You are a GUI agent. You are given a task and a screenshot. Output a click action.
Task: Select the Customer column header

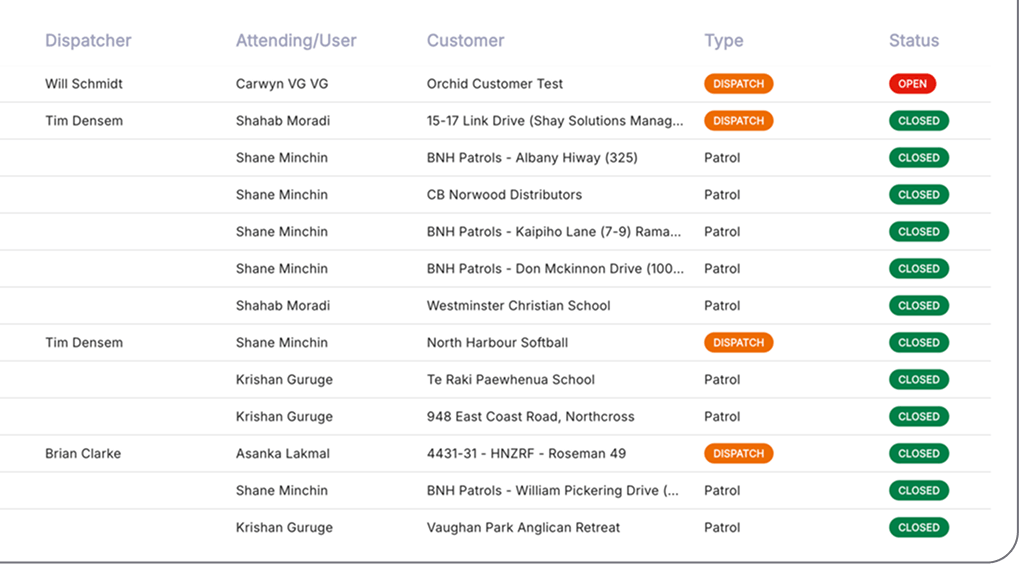465,40
